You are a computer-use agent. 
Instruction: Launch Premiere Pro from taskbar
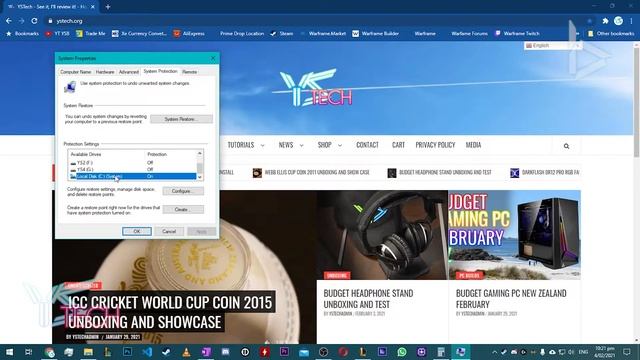(284, 352)
